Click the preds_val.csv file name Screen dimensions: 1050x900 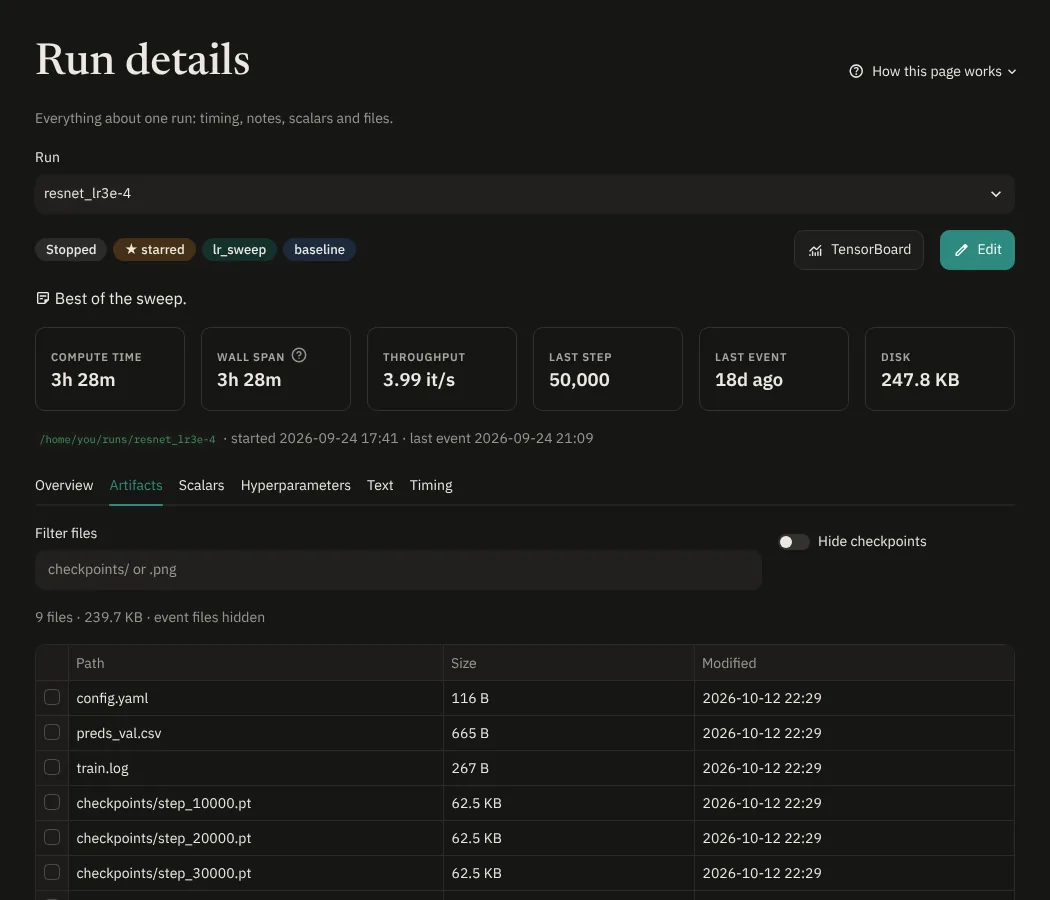(x=119, y=733)
